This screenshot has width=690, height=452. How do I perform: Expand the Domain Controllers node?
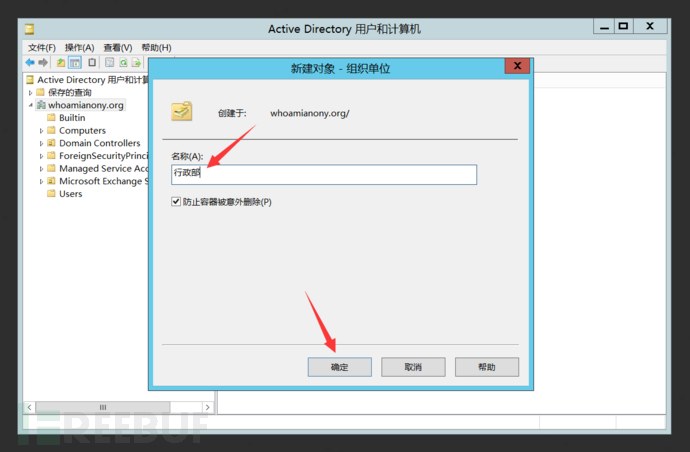tap(41, 143)
